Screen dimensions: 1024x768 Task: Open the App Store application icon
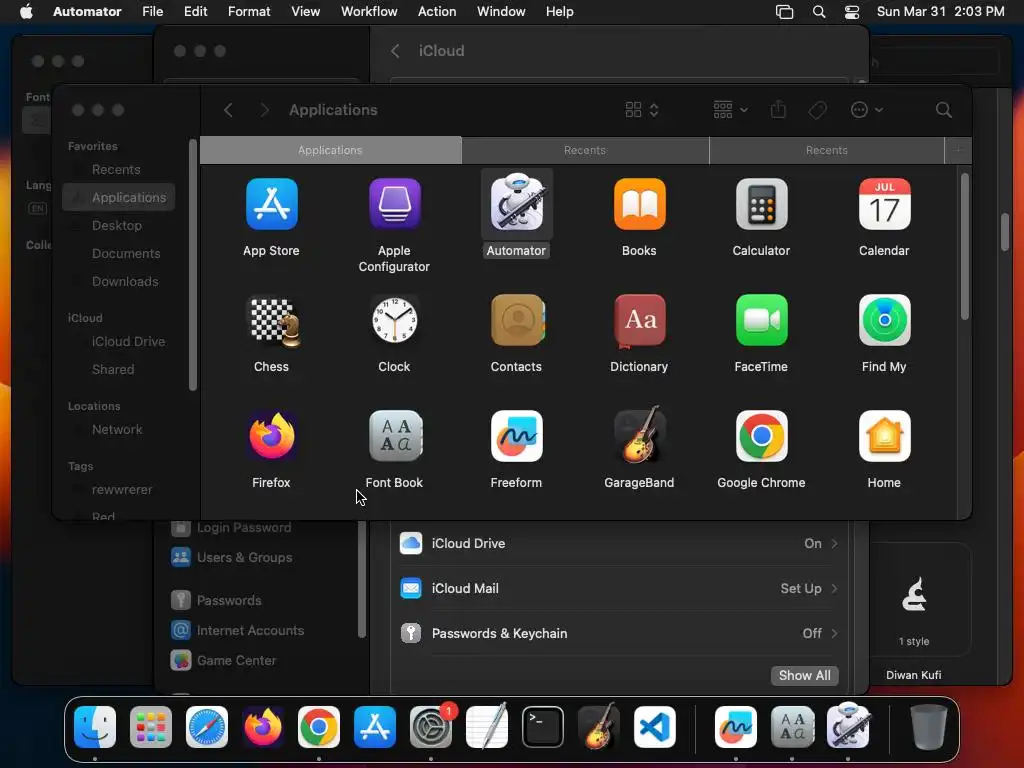tap(272, 204)
